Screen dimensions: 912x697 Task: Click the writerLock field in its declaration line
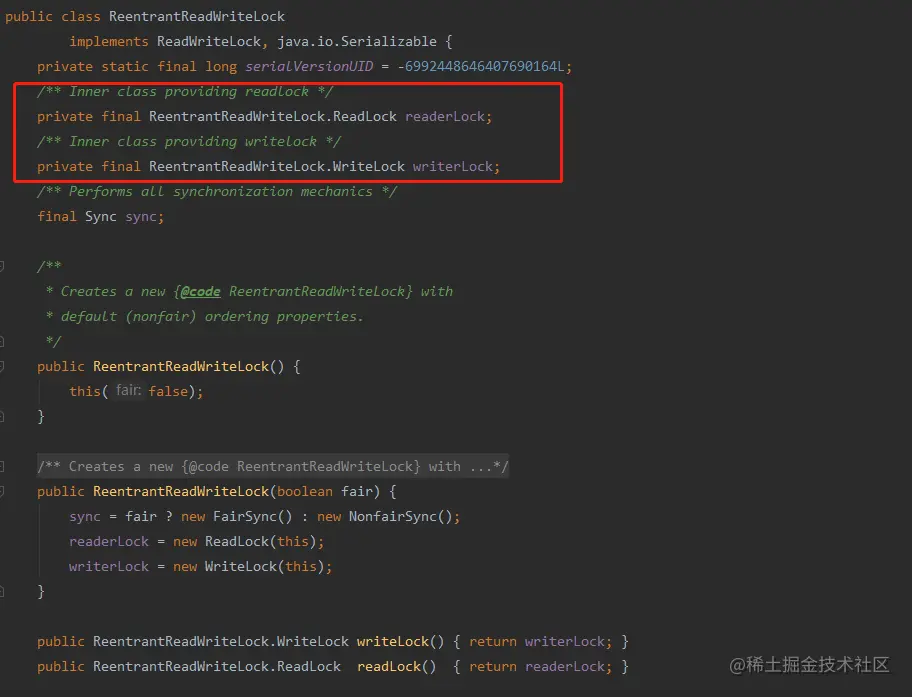pos(453,166)
